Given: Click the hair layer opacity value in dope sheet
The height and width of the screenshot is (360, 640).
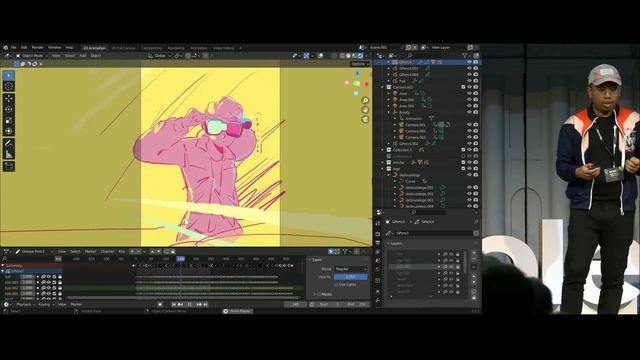Looking at the screenshot, I should [27, 277].
